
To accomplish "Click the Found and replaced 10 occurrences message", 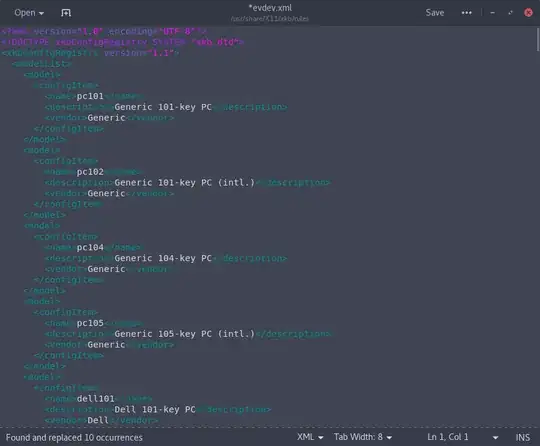I will pyautogui.click(x=74, y=437).
